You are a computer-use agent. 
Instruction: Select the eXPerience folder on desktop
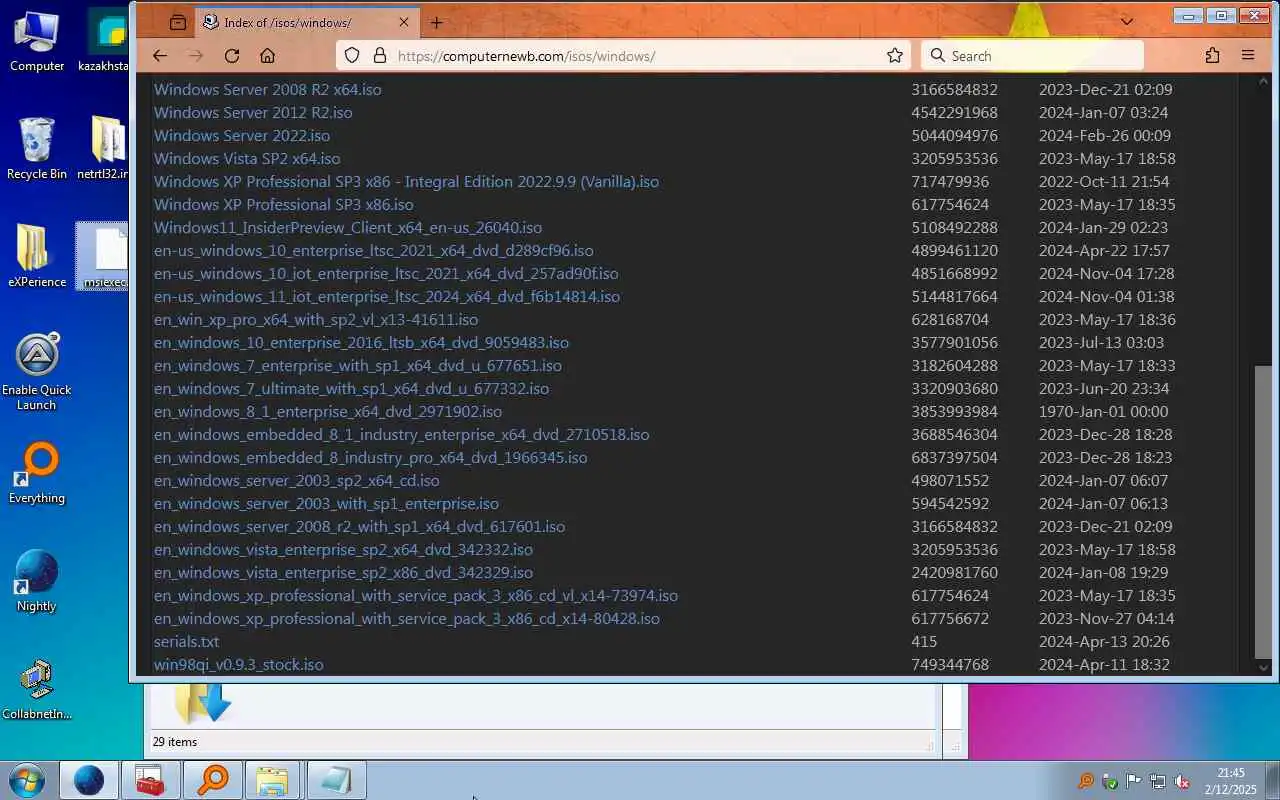click(37, 257)
